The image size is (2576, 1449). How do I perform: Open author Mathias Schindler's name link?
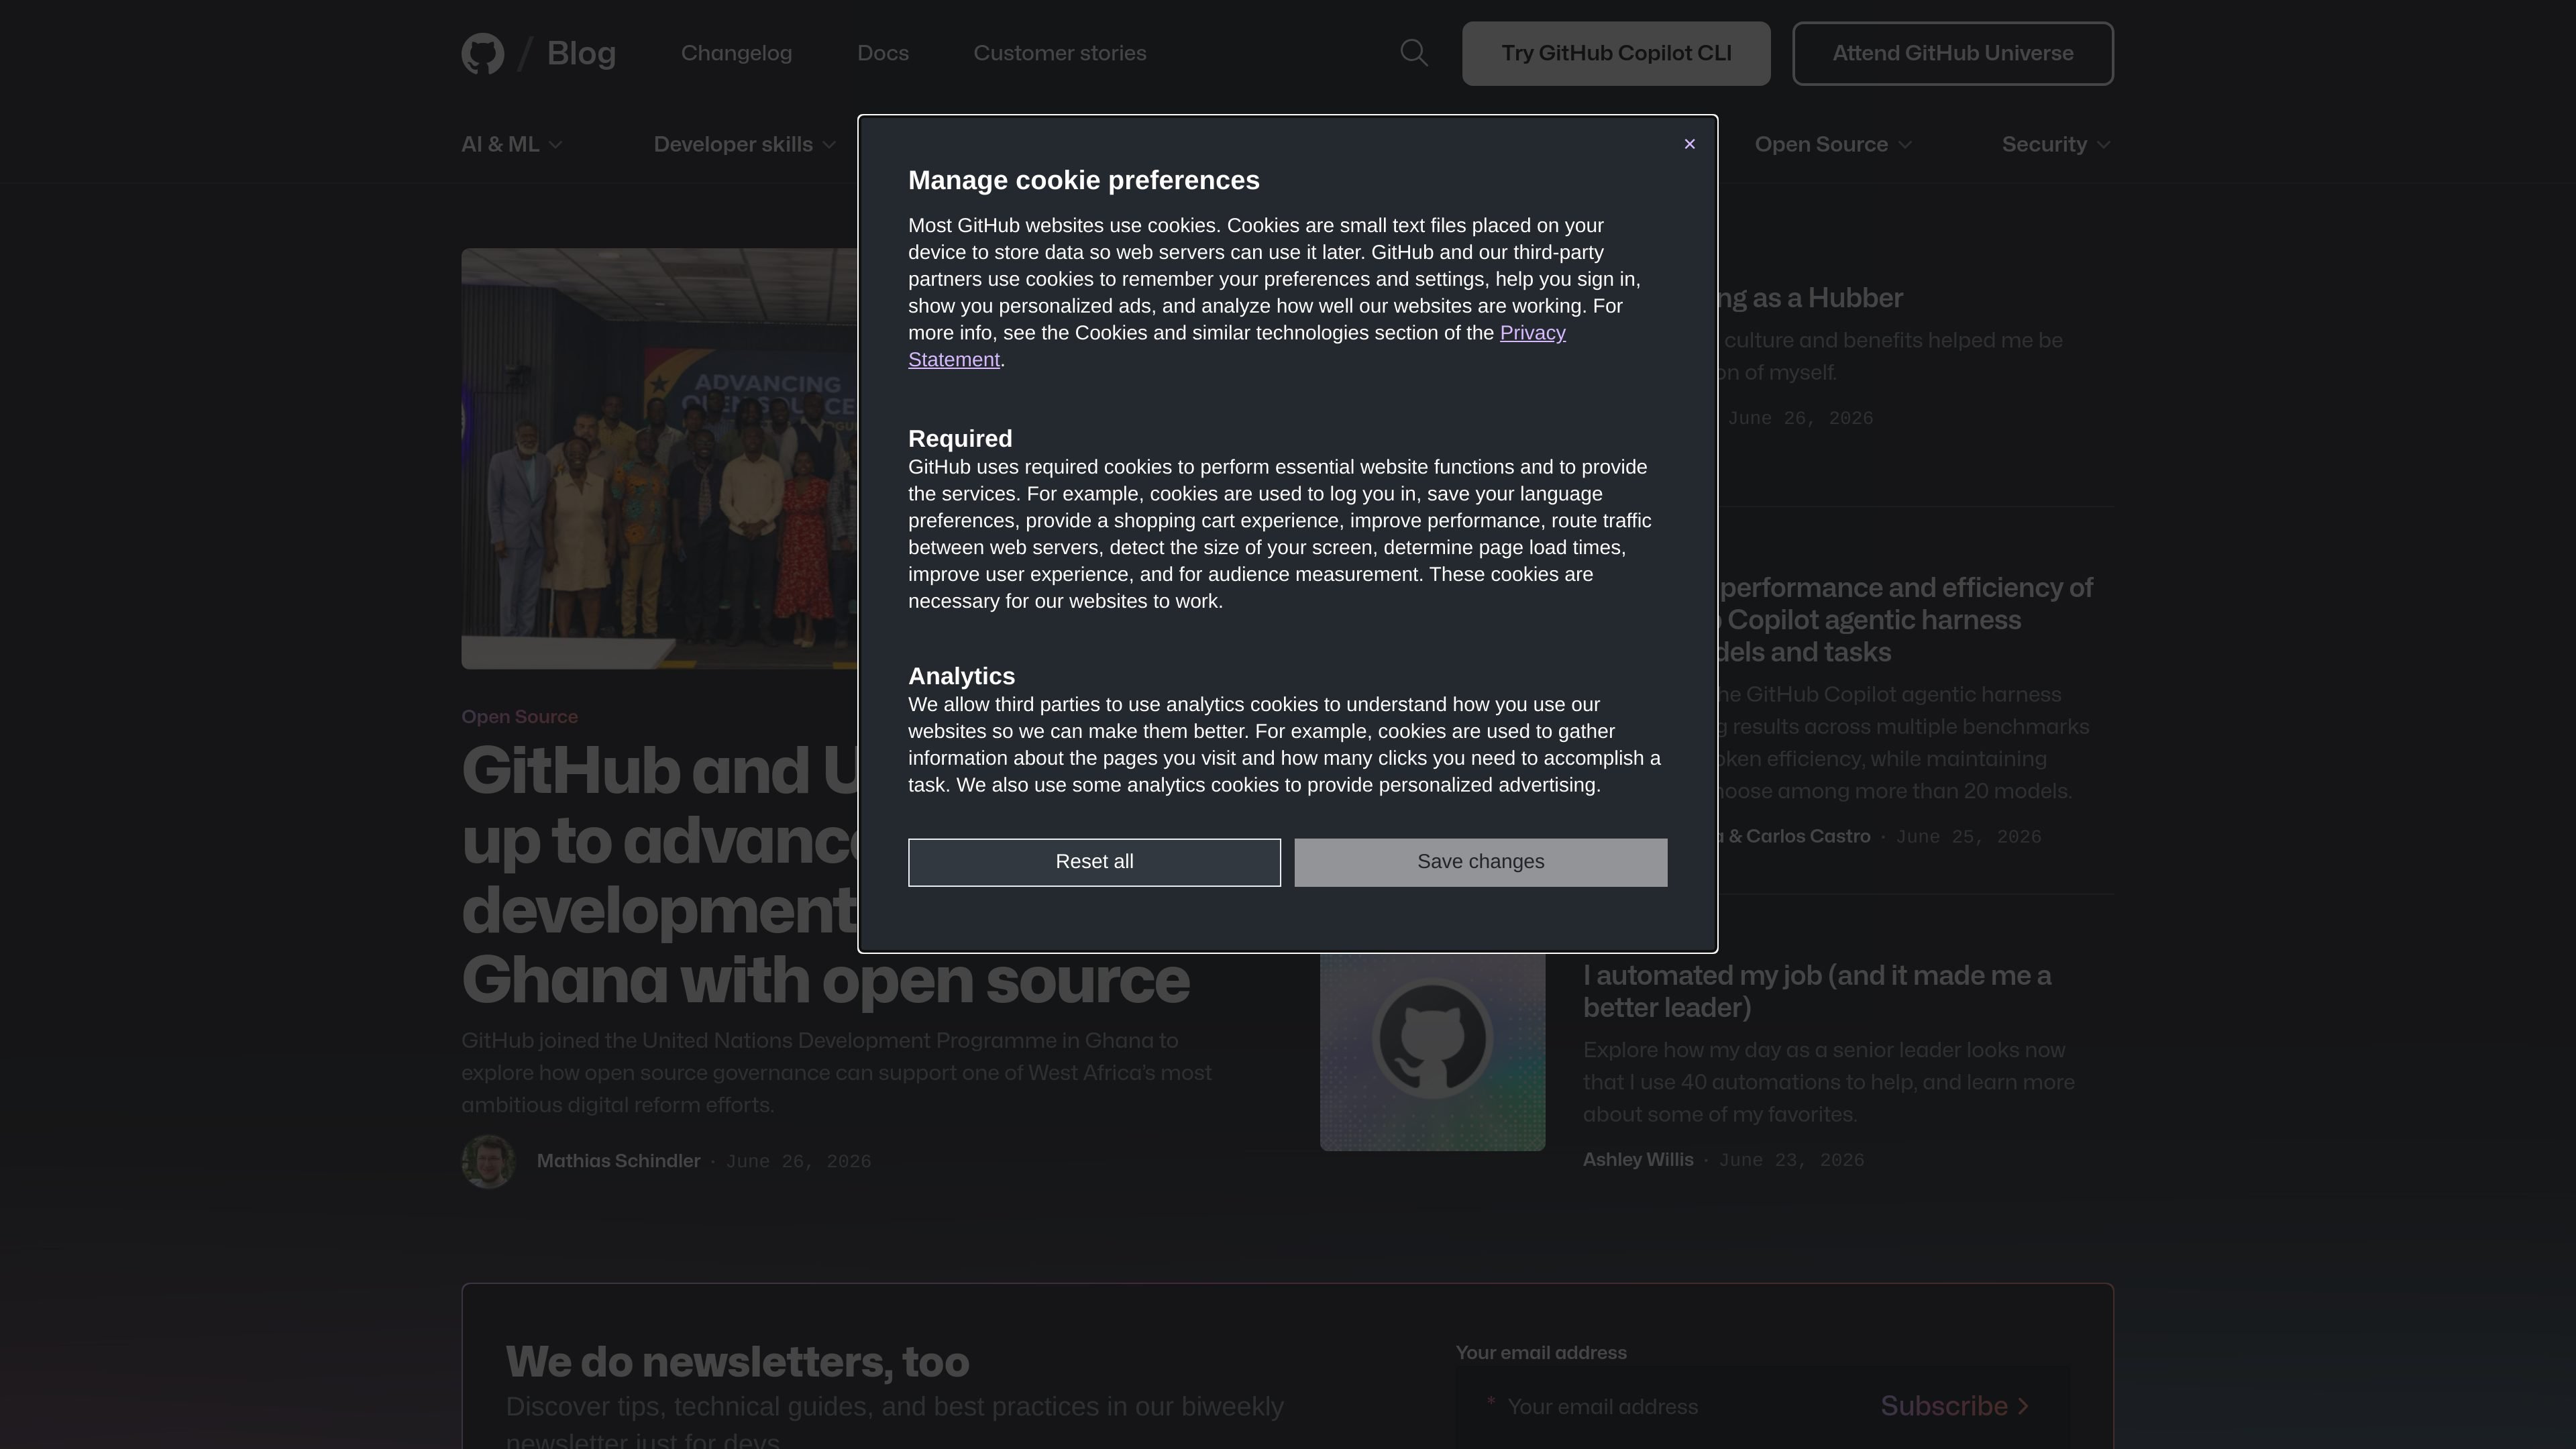[618, 1161]
